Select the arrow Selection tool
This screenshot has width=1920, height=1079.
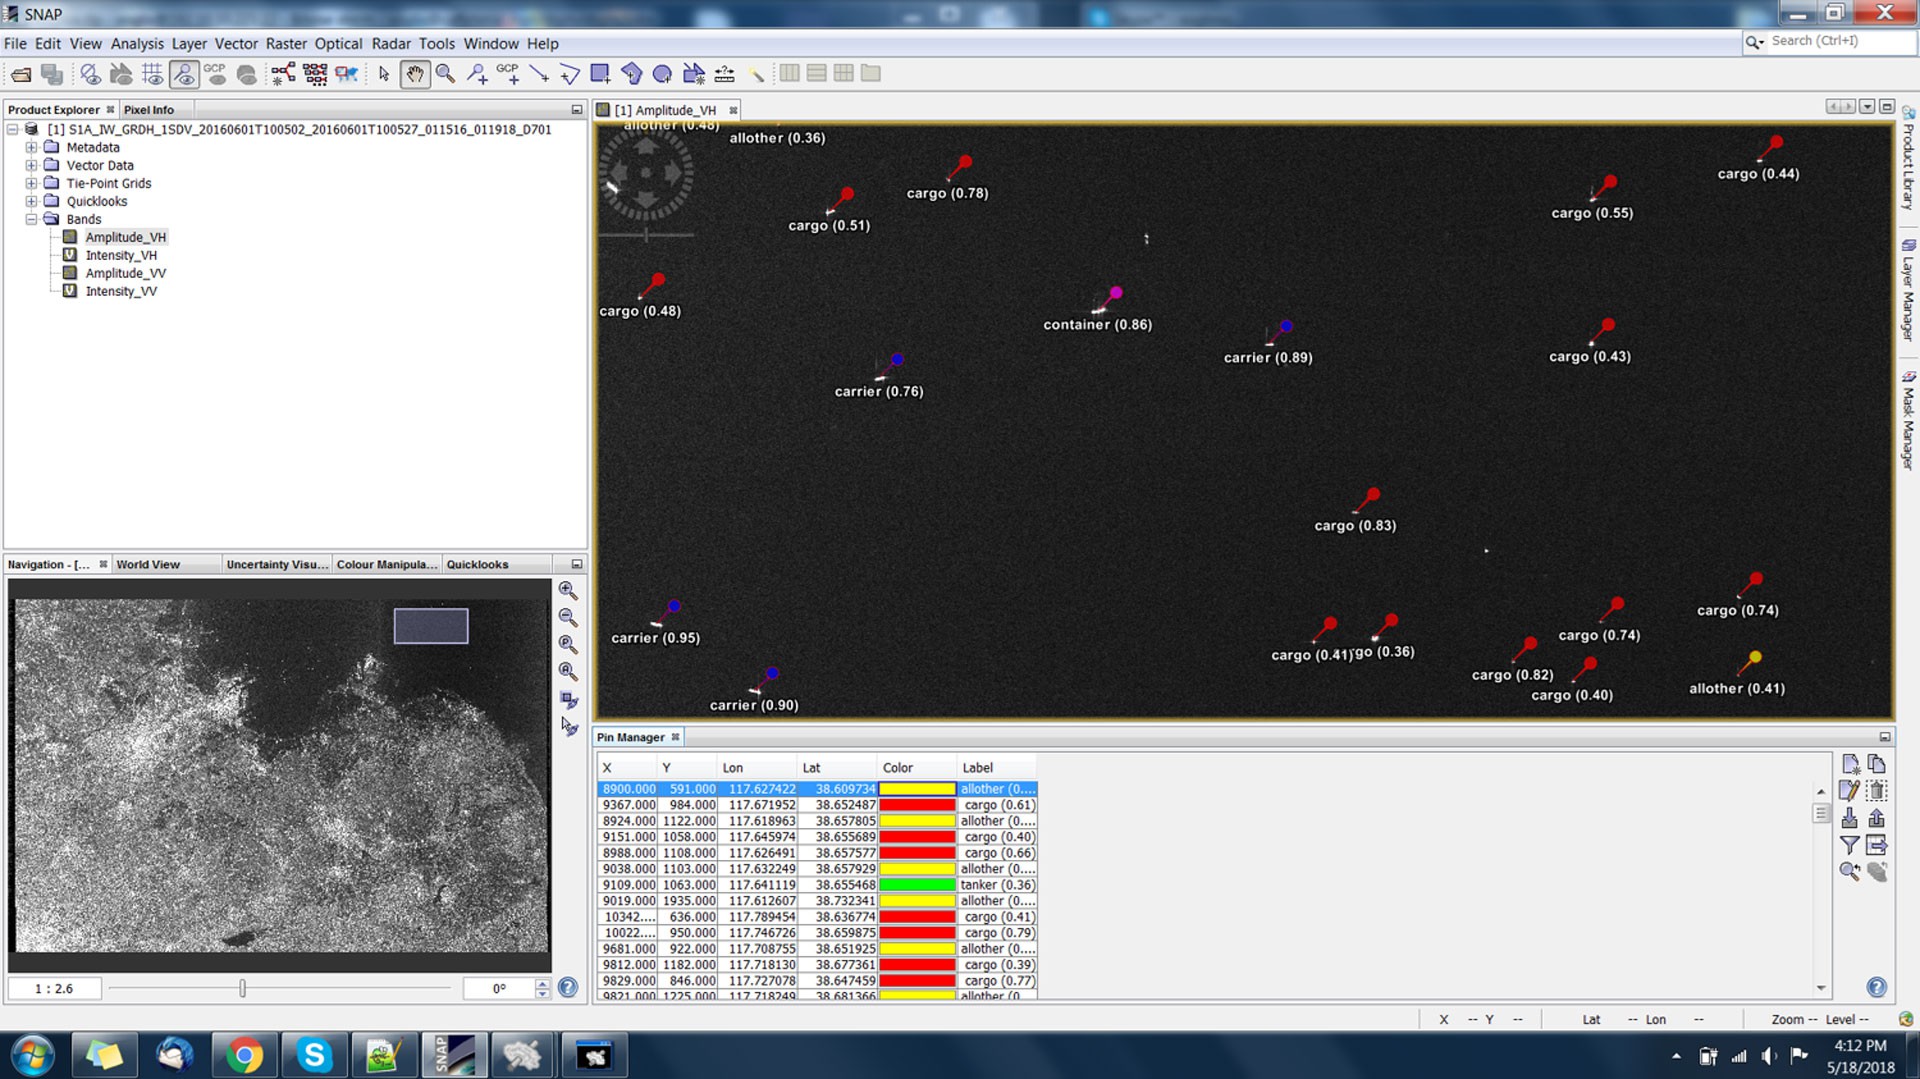tap(384, 74)
